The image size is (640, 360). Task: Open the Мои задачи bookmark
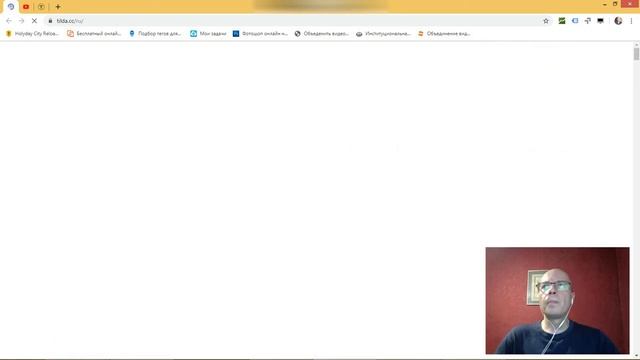pyautogui.click(x=208, y=33)
